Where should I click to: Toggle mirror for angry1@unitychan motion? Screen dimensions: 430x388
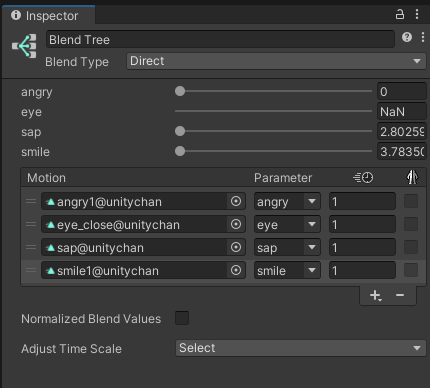tap(411, 201)
